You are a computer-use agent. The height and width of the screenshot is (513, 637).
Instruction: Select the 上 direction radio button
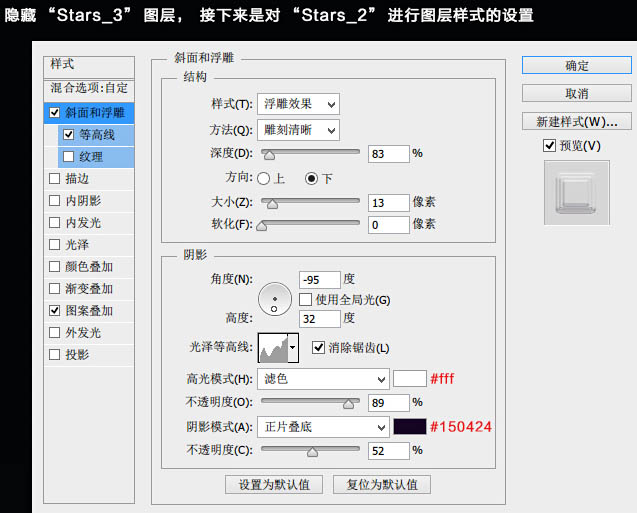click(x=263, y=178)
